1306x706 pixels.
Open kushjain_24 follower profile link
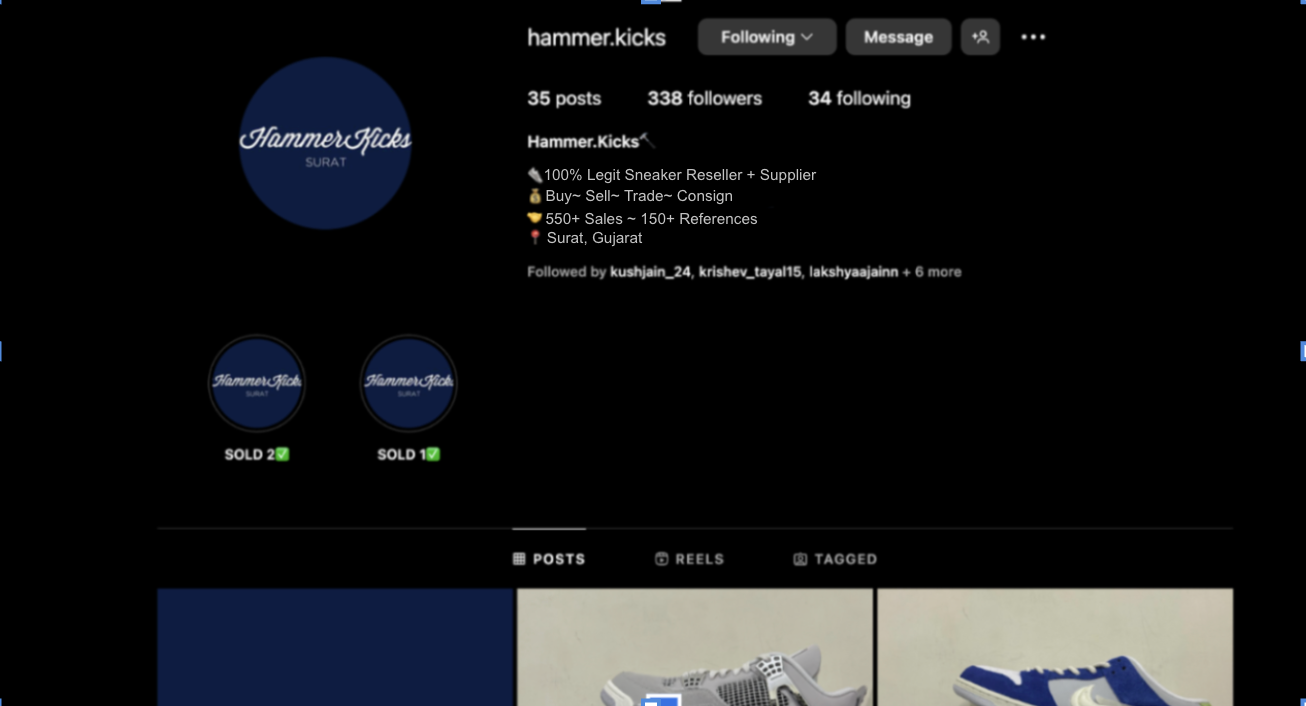tap(650, 272)
